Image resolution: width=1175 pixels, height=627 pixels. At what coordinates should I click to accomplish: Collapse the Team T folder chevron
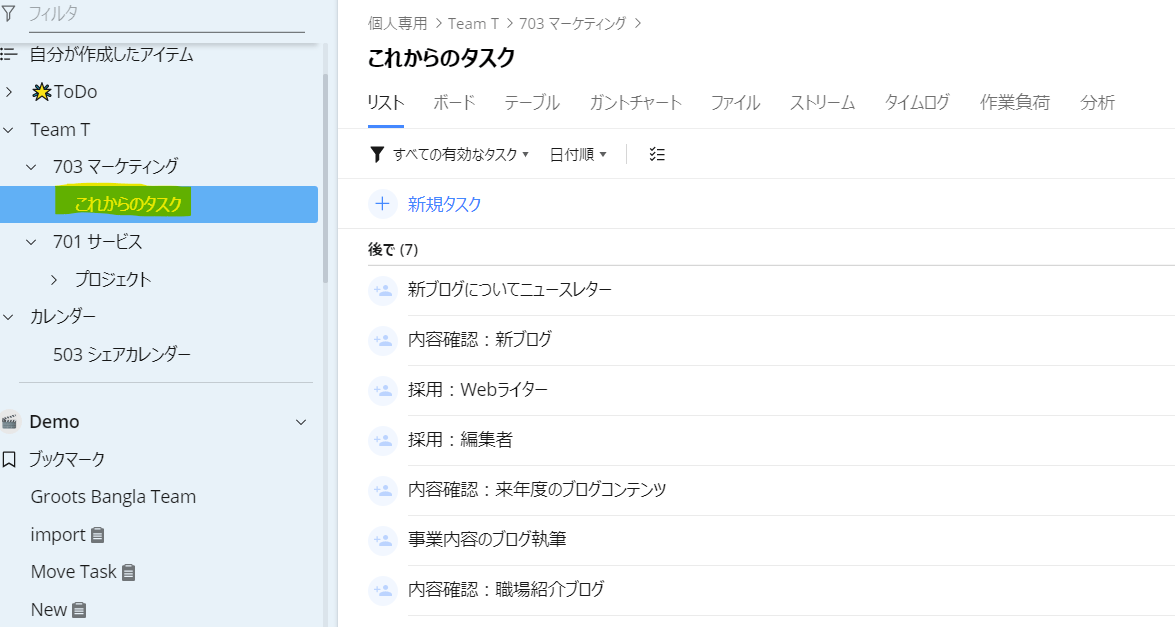(x=9, y=130)
